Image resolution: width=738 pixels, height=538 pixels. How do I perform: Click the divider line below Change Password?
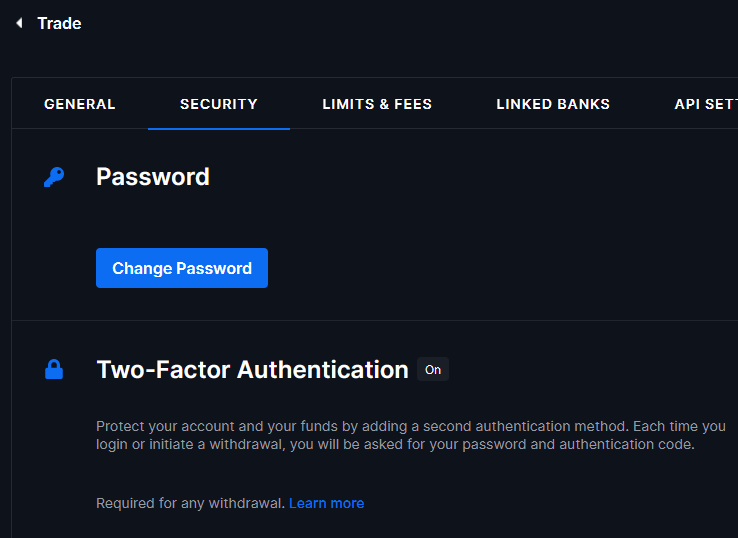coord(375,320)
